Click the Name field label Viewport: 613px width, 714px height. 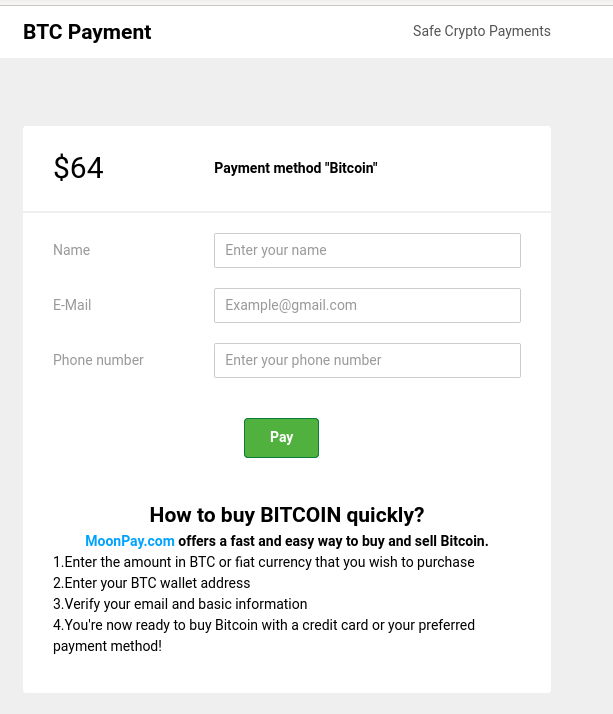[71, 250]
